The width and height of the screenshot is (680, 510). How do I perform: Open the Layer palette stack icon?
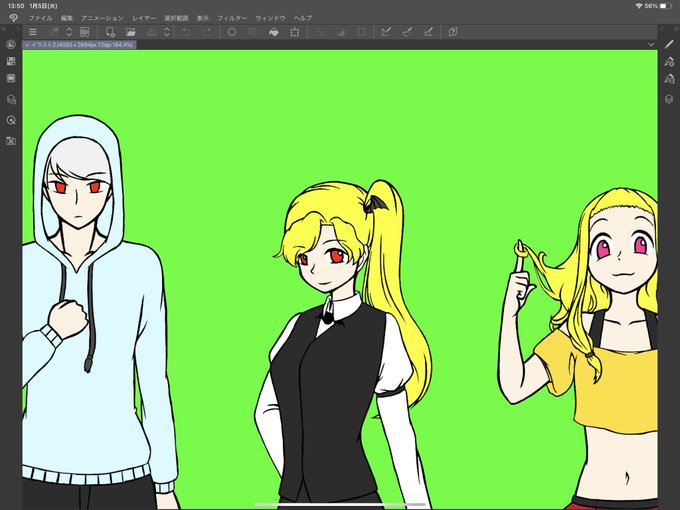click(669, 99)
